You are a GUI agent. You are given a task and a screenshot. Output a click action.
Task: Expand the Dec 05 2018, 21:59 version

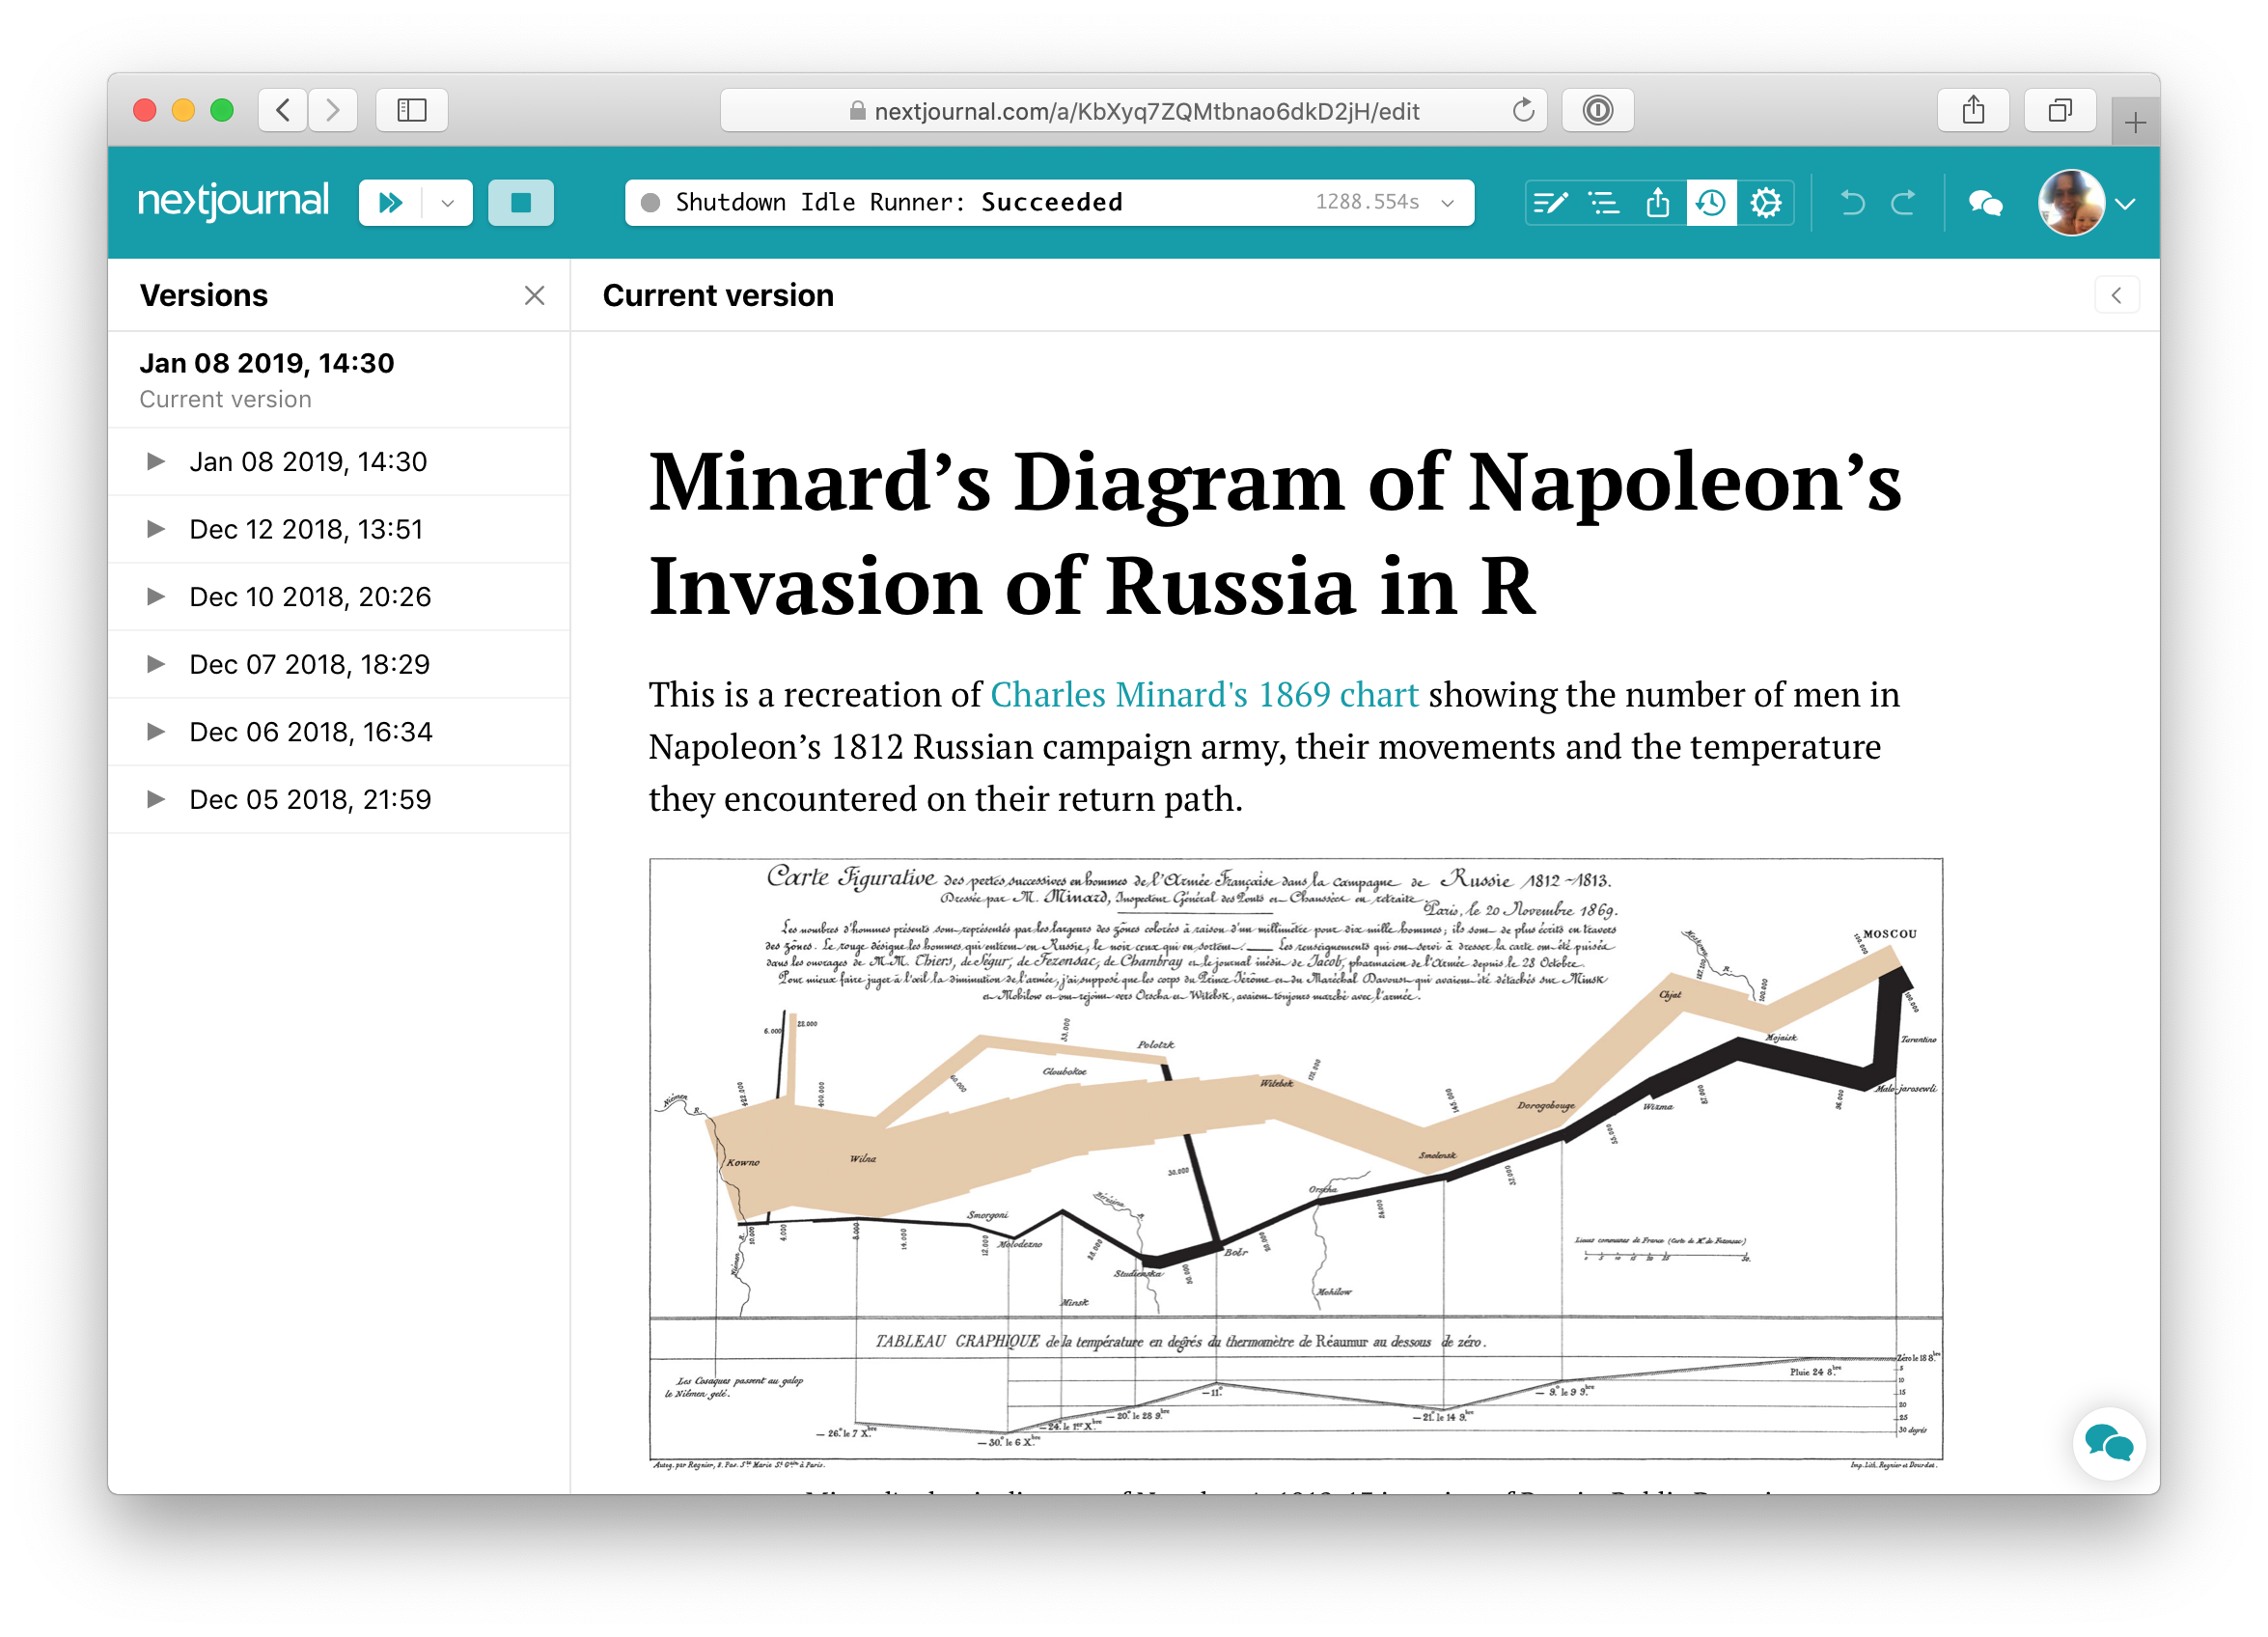tap(156, 799)
